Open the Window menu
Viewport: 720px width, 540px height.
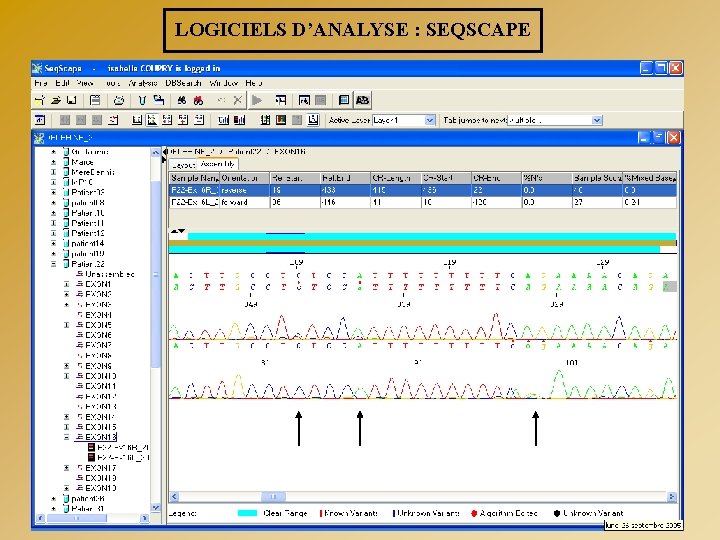coord(224,83)
